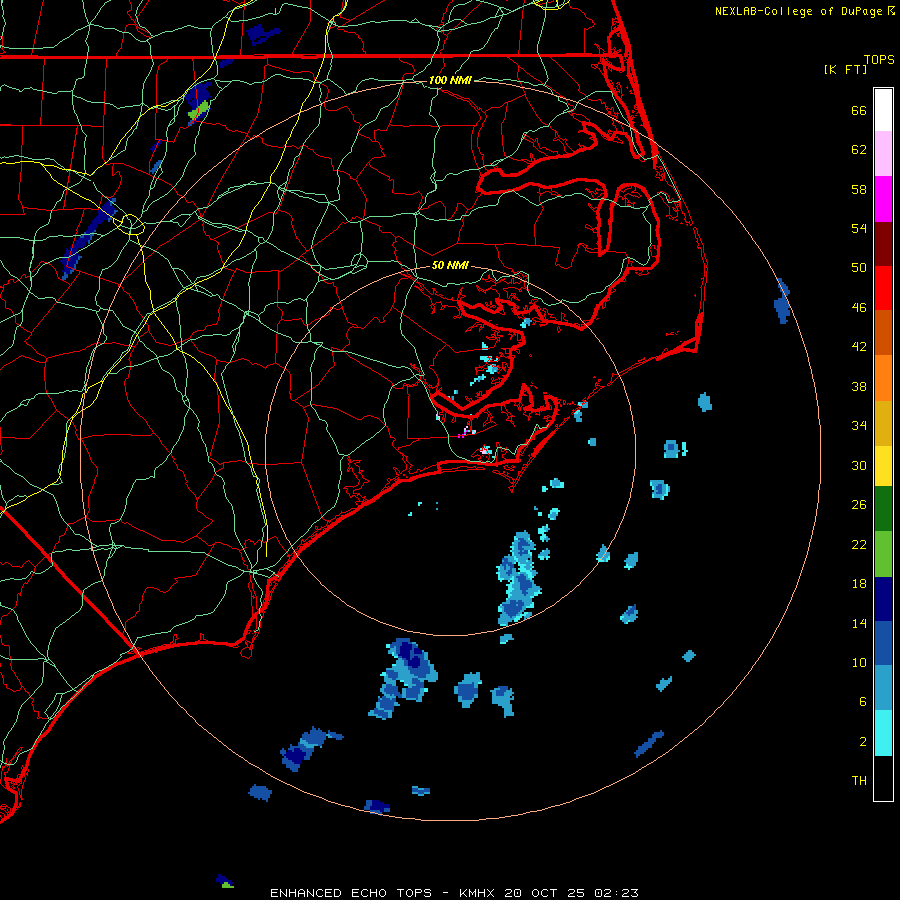Click the dark orange 42 kft swatch
This screenshot has height=900, width=900.
tap(883, 332)
